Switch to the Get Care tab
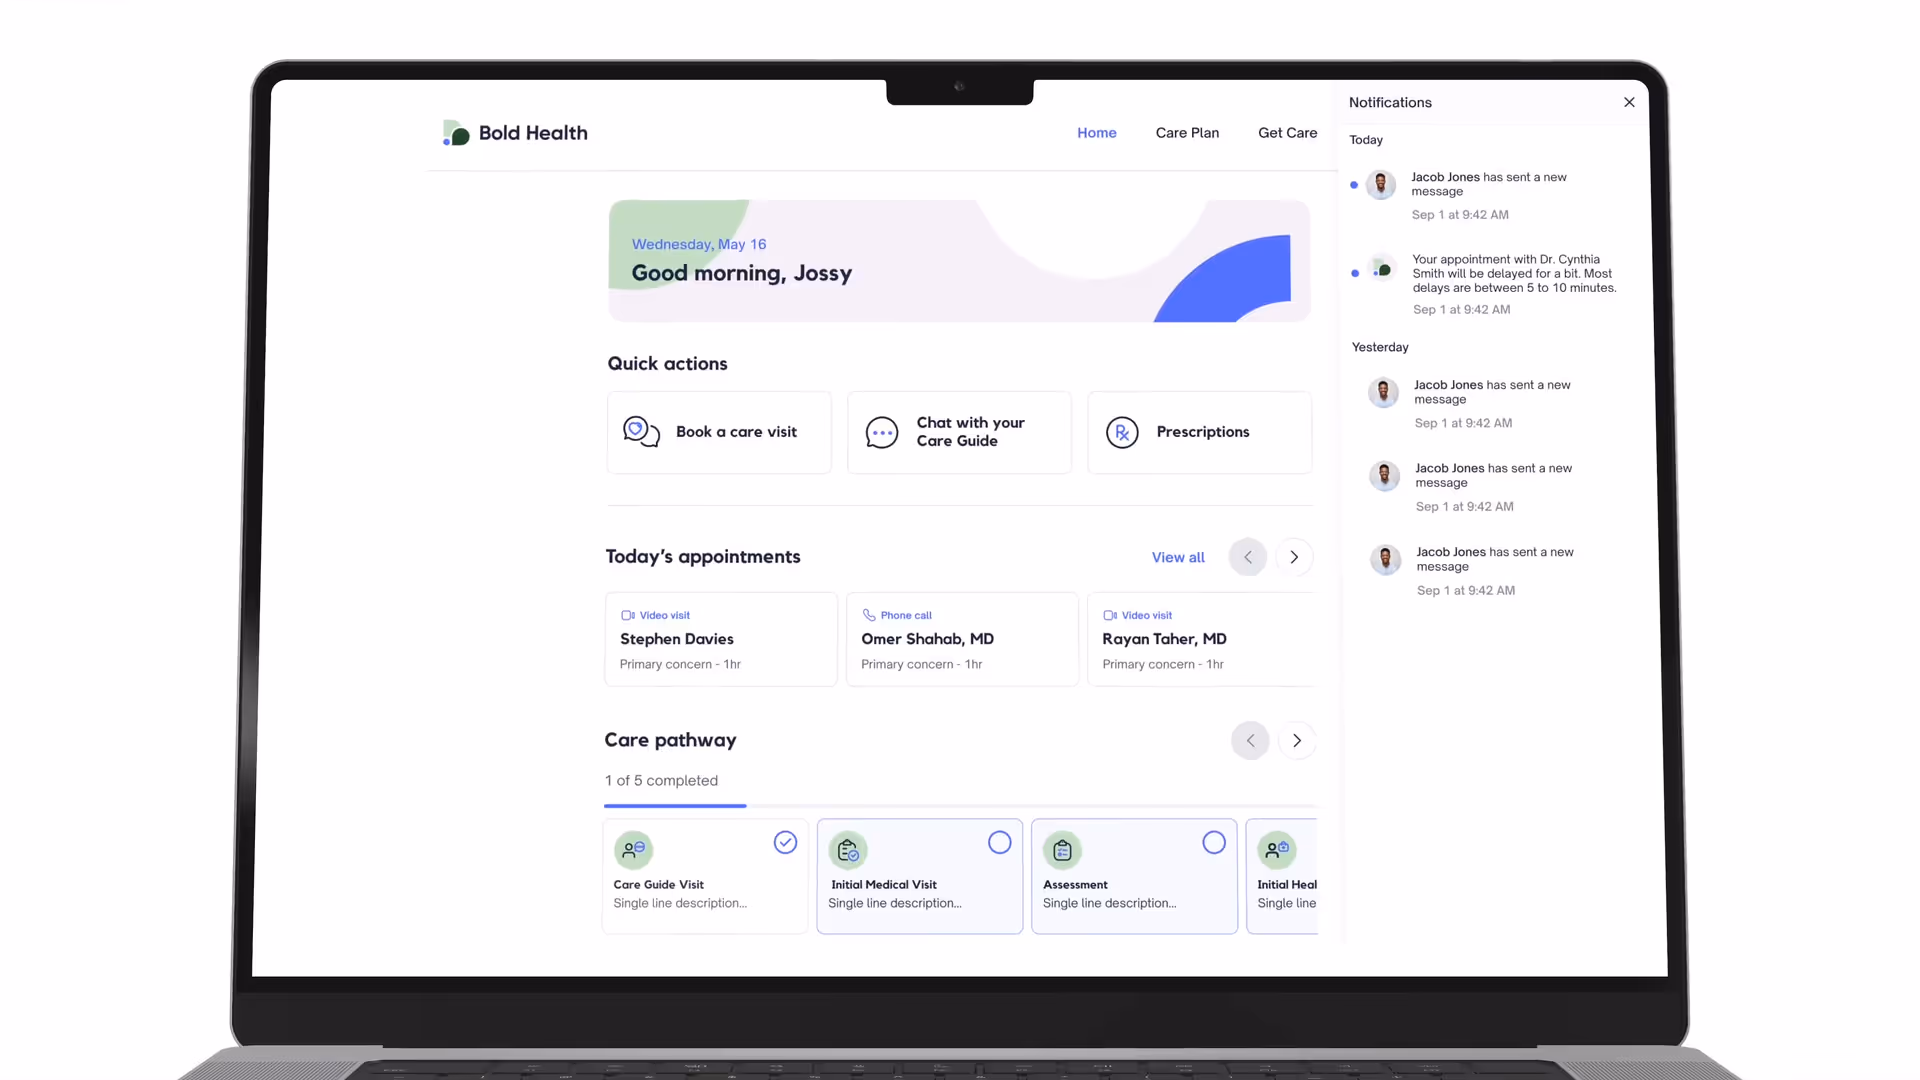This screenshot has width=1920, height=1080. [x=1287, y=133]
